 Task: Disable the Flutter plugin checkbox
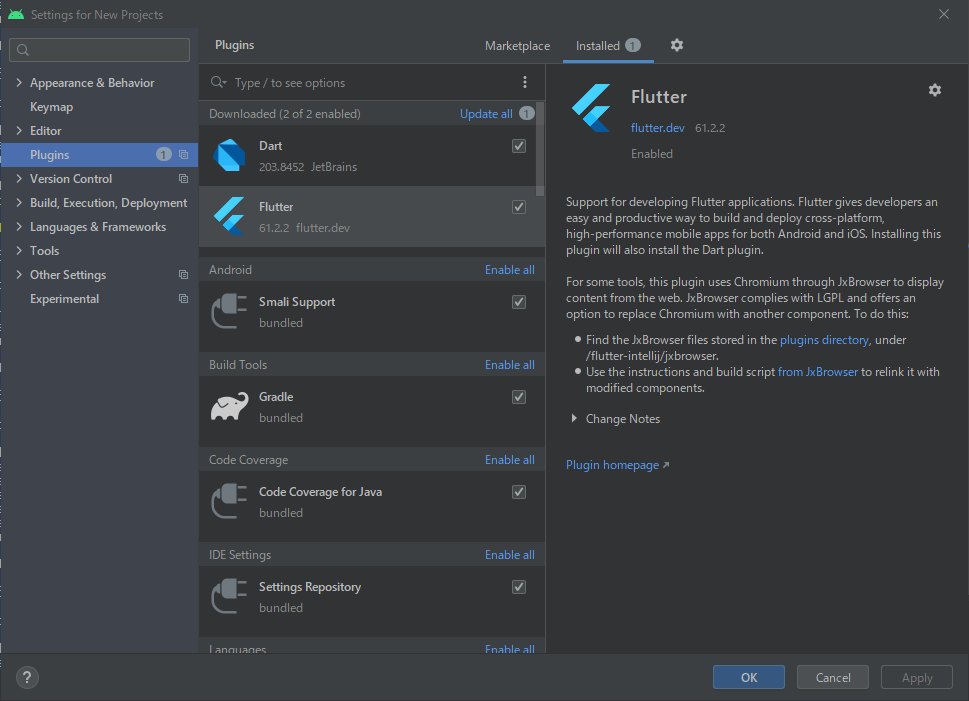coord(519,207)
